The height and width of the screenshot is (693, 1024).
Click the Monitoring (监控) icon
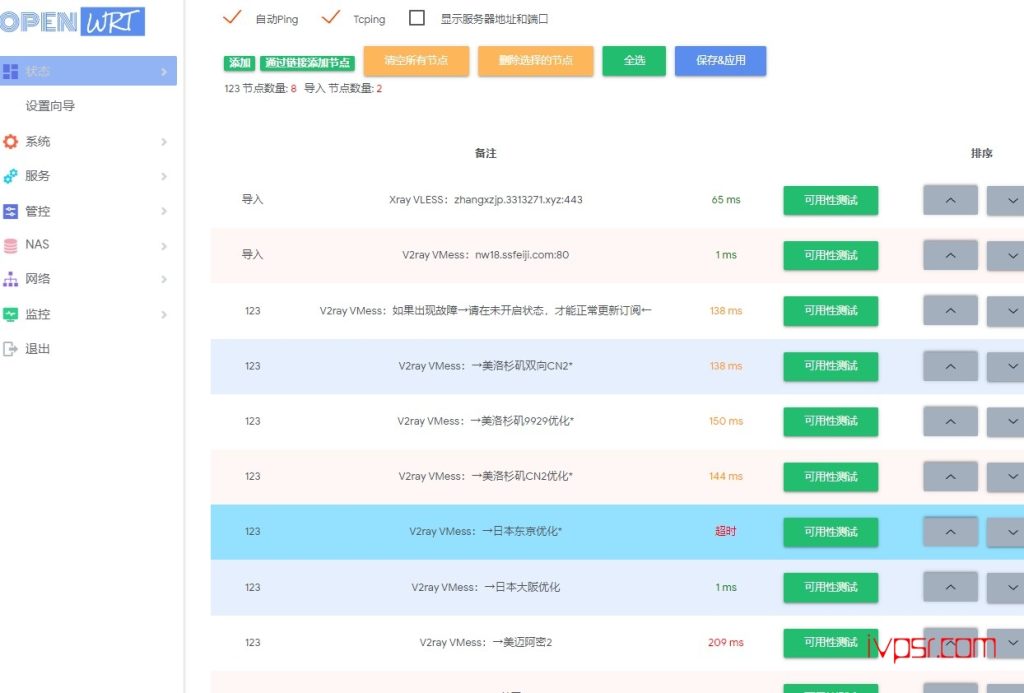(x=10, y=314)
